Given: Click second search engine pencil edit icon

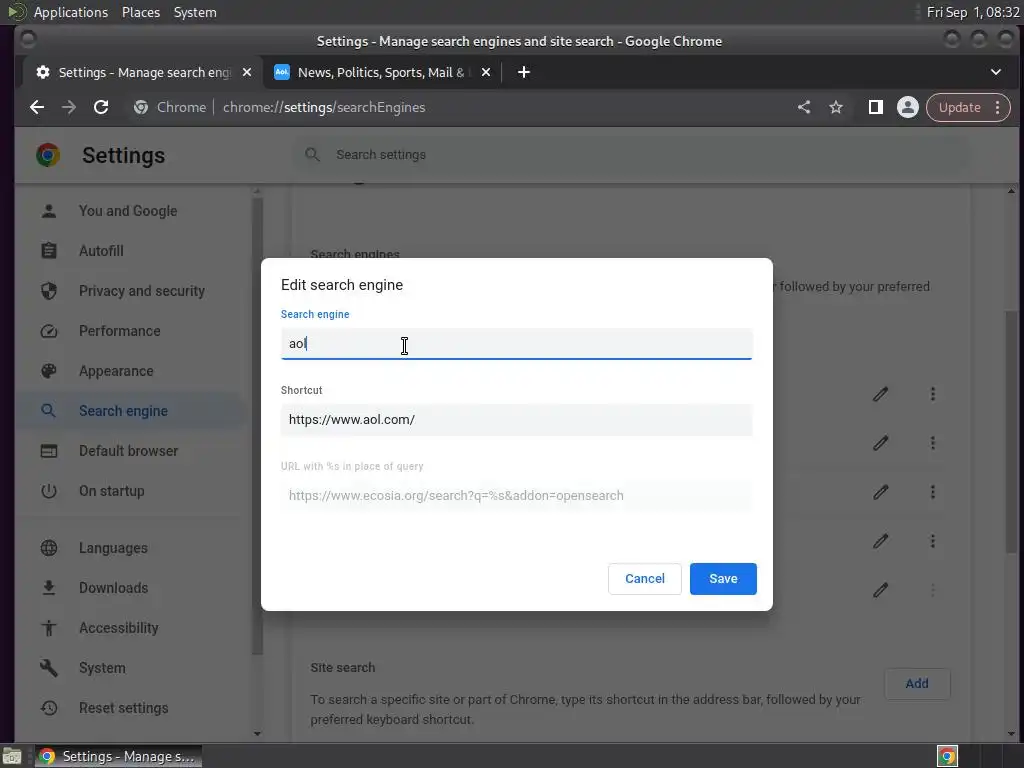Looking at the screenshot, I should click(880, 443).
